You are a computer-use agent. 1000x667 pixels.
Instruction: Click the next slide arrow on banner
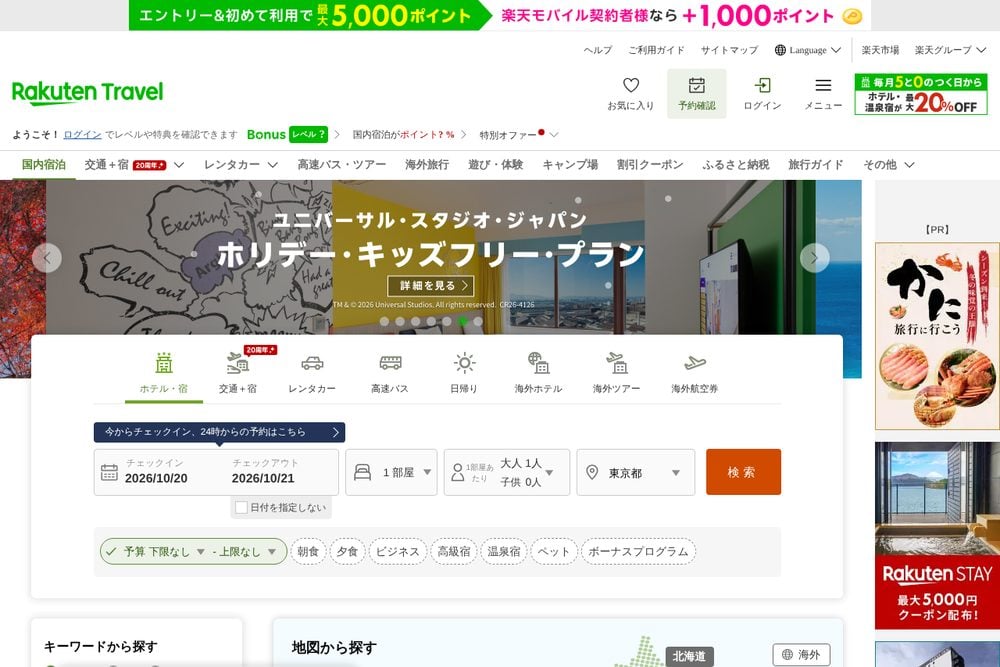click(x=814, y=258)
